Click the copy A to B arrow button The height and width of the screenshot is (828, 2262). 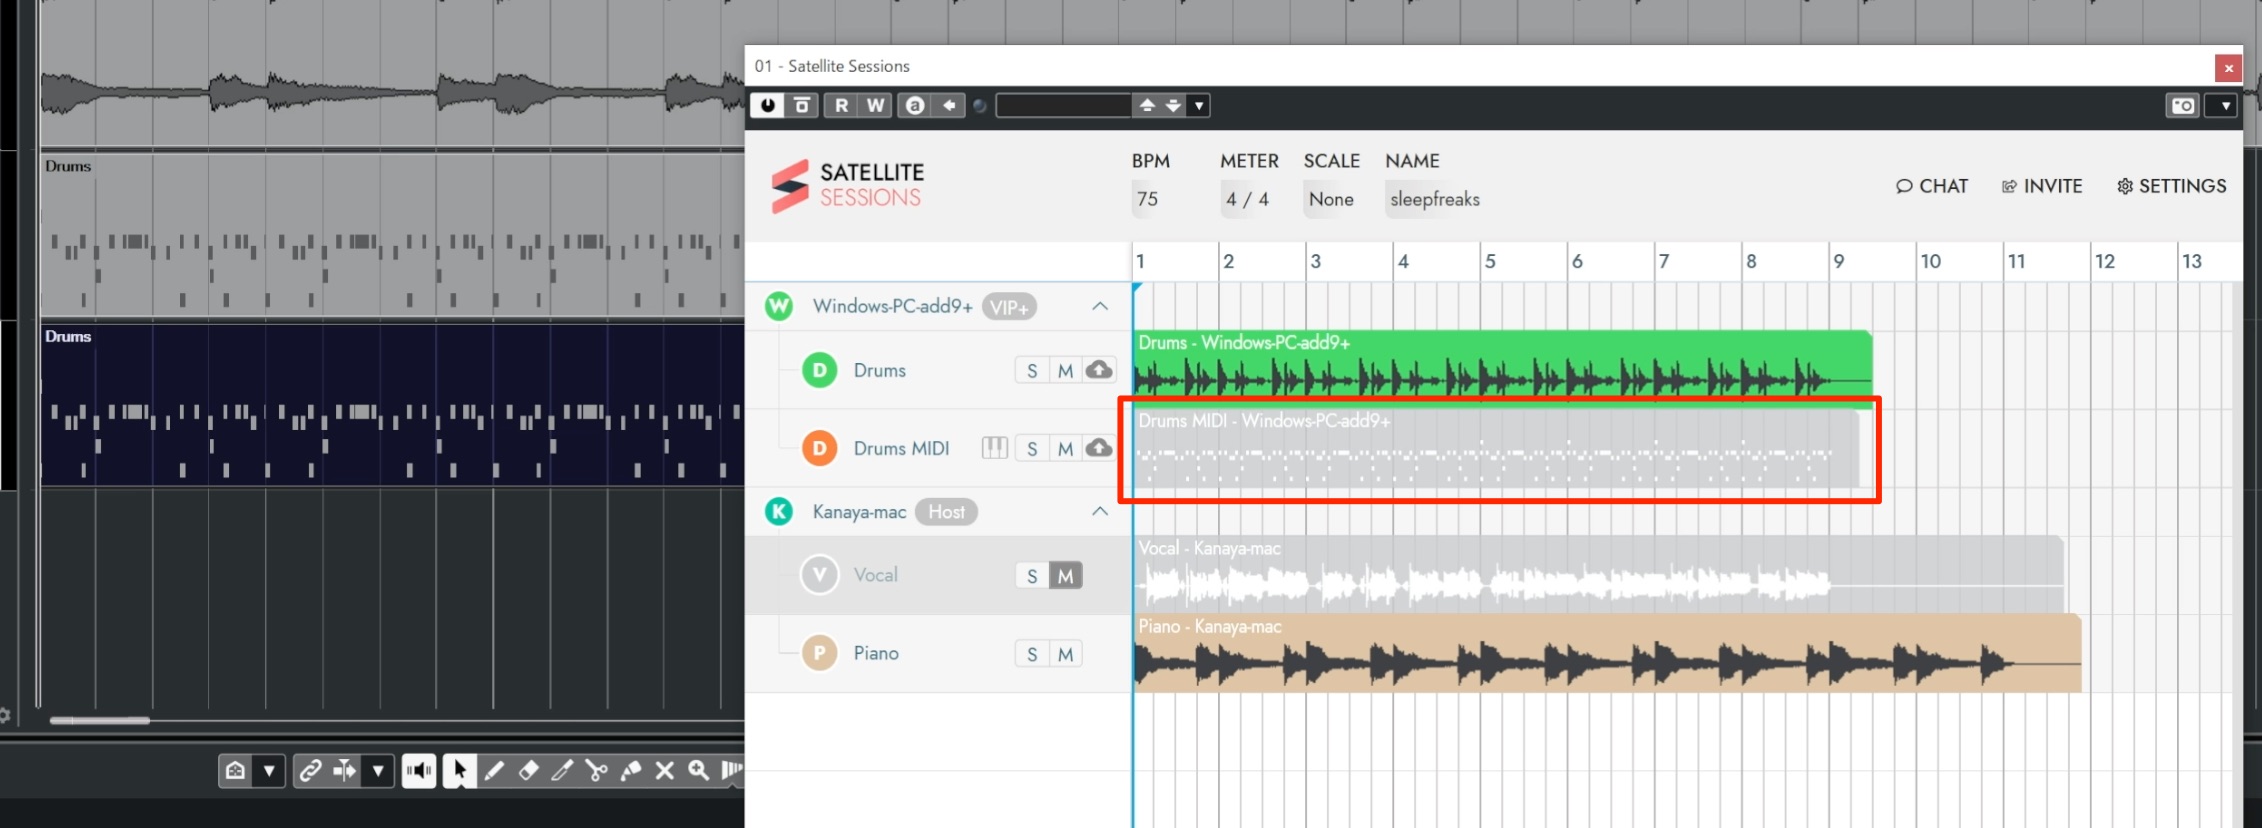point(949,105)
